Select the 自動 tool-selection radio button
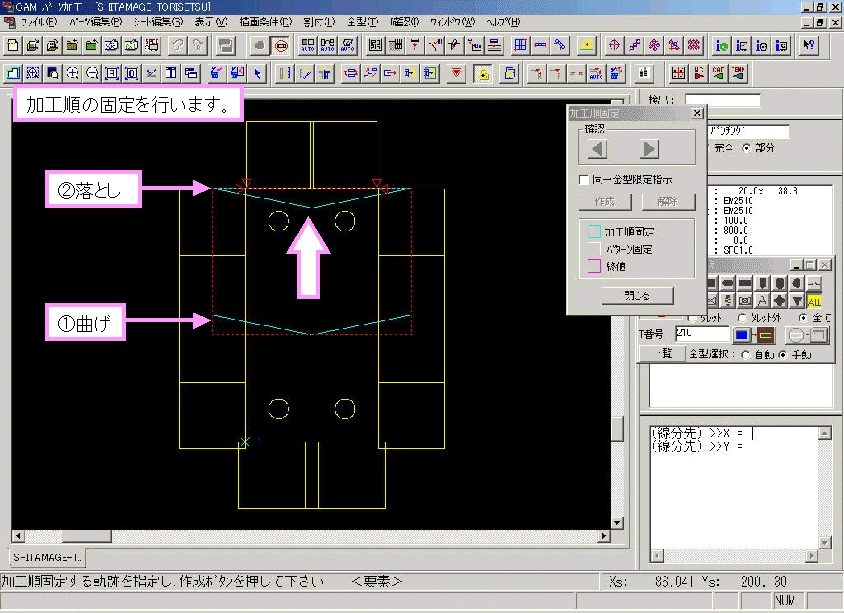This screenshot has height=613, width=844. [x=745, y=355]
